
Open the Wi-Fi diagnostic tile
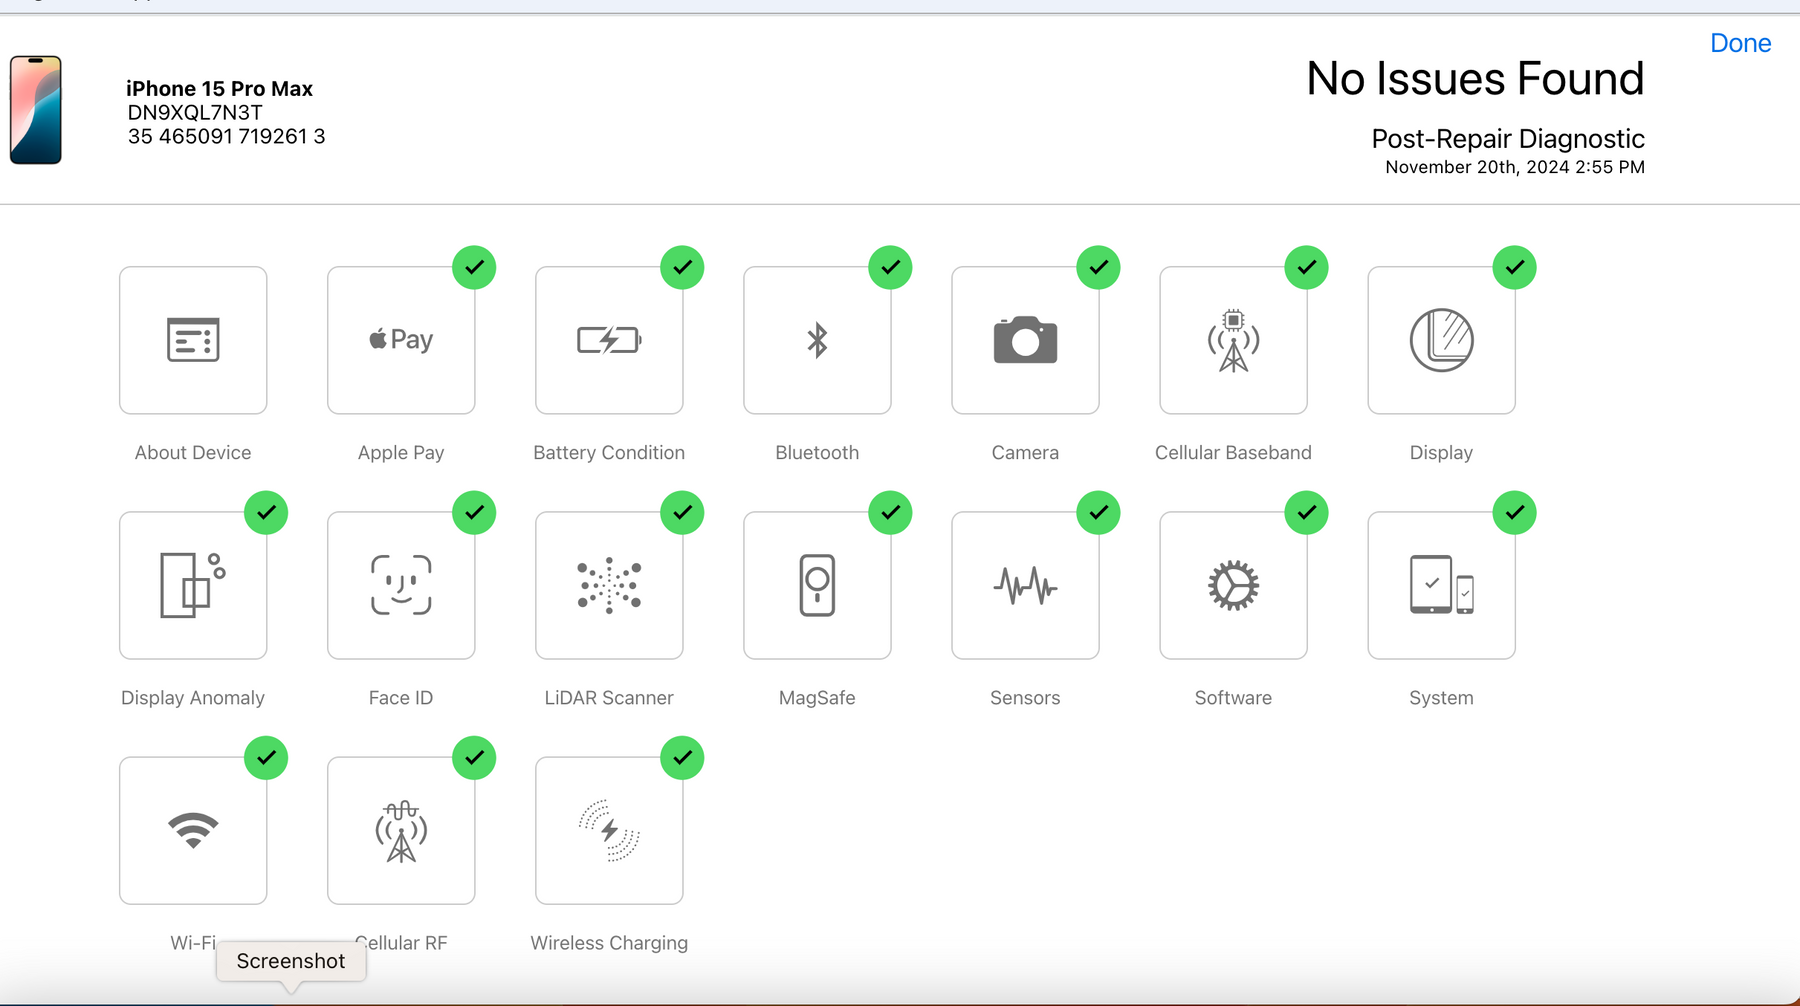click(193, 830)
